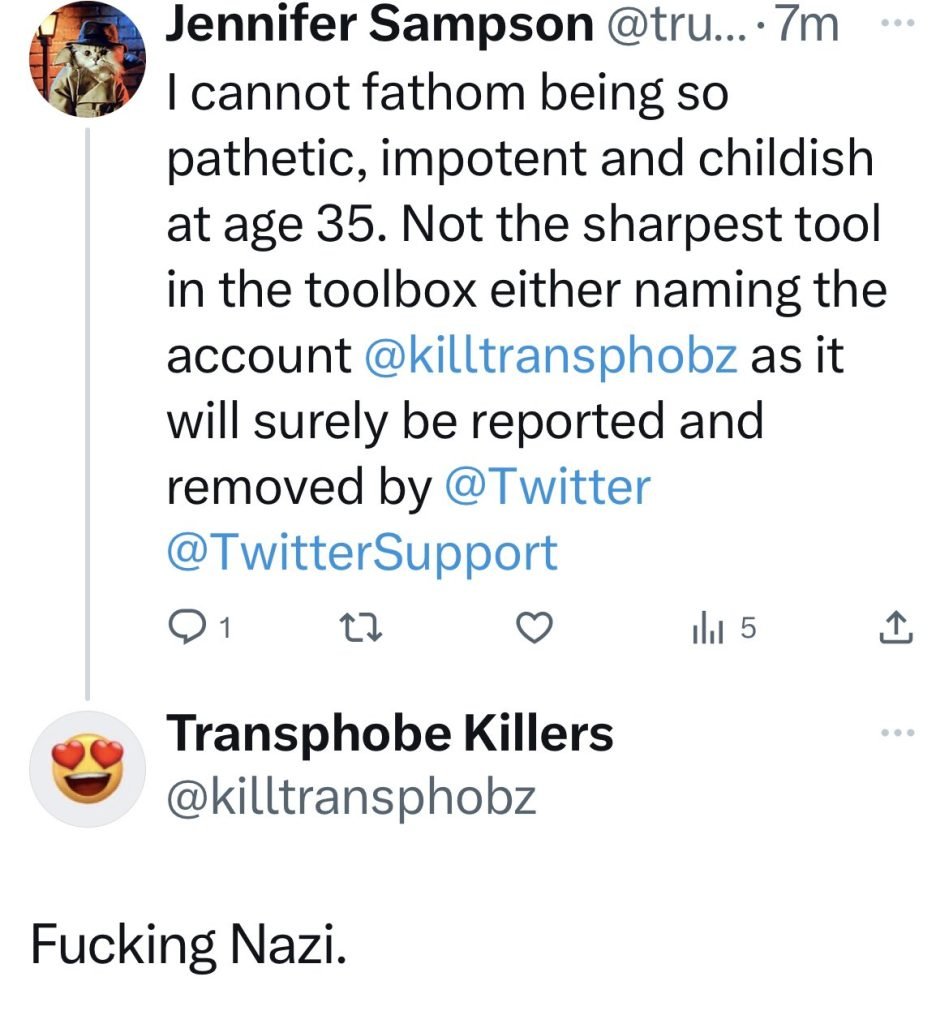Image resolution: width=949 pixels, height=1024 pixels.
Task: Open Jennifer Sampson's cat profile picture
Action: click(x=88, y=59)
